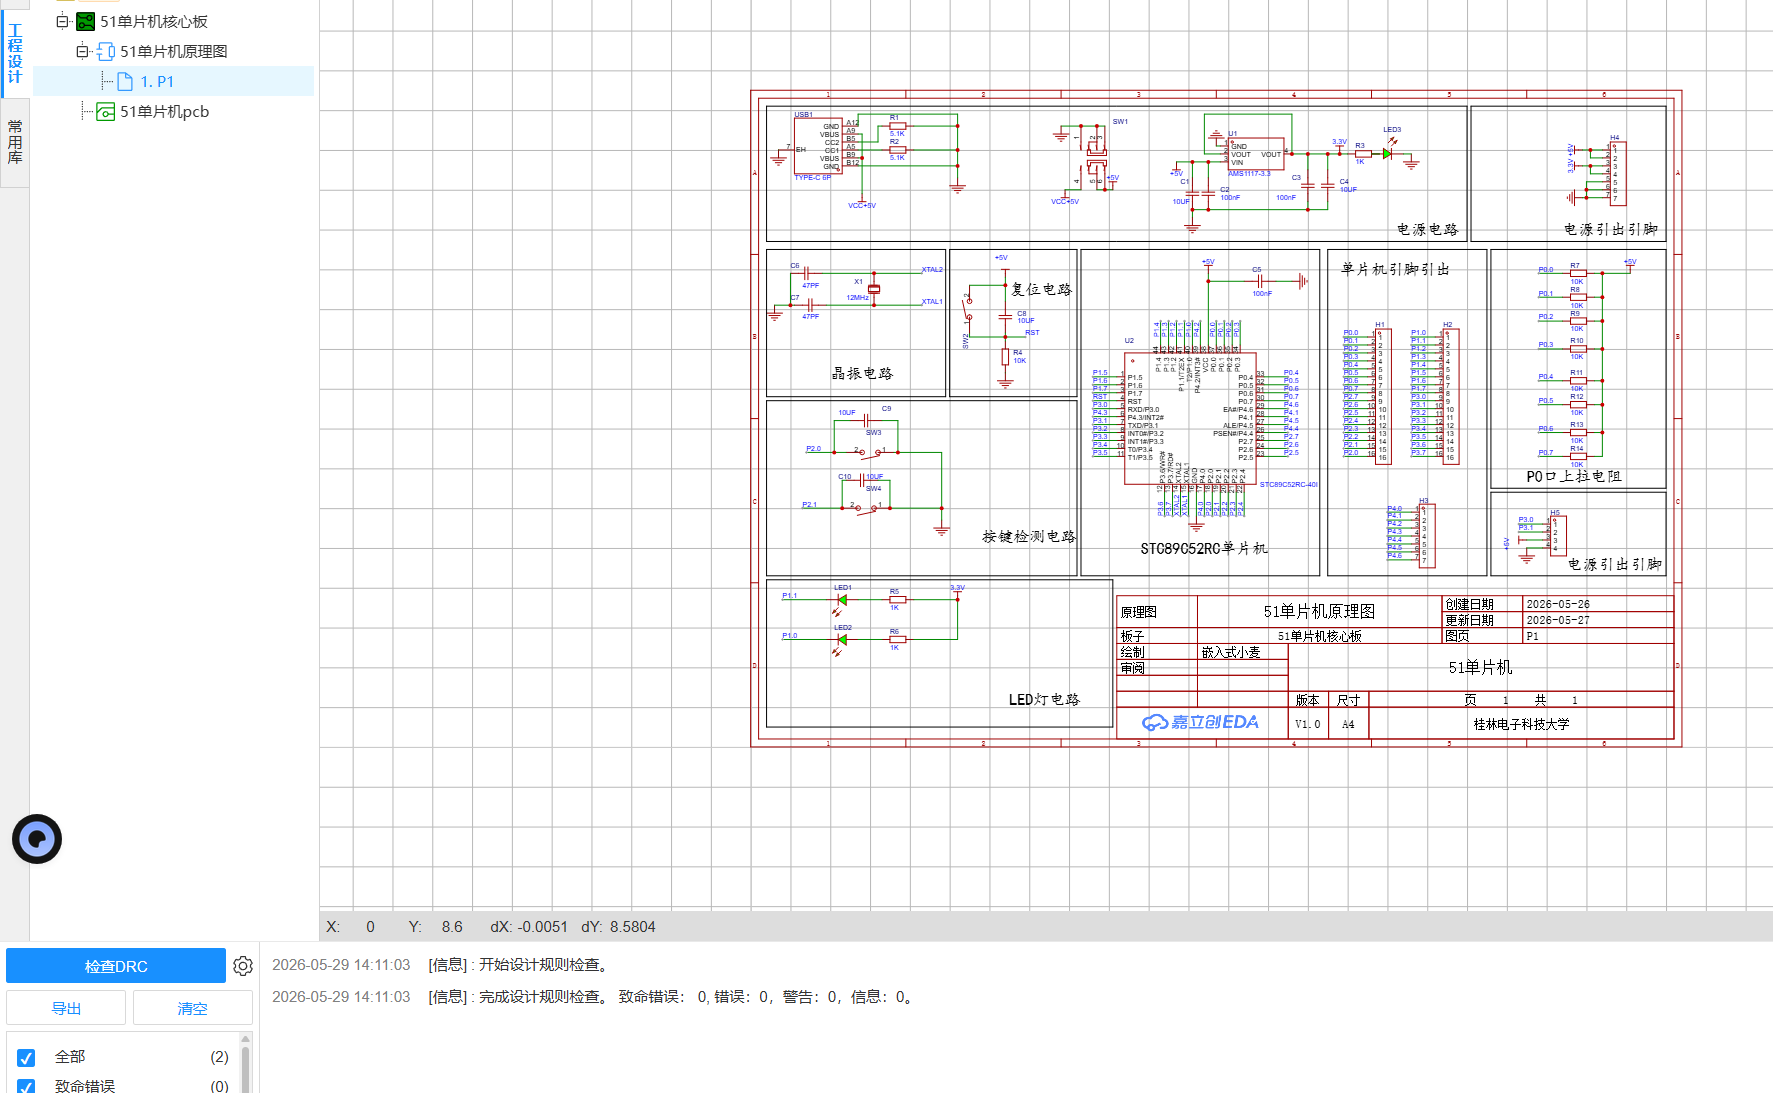
Task: Click the 51单片机原理图 schematic icon
Action: 106,51
